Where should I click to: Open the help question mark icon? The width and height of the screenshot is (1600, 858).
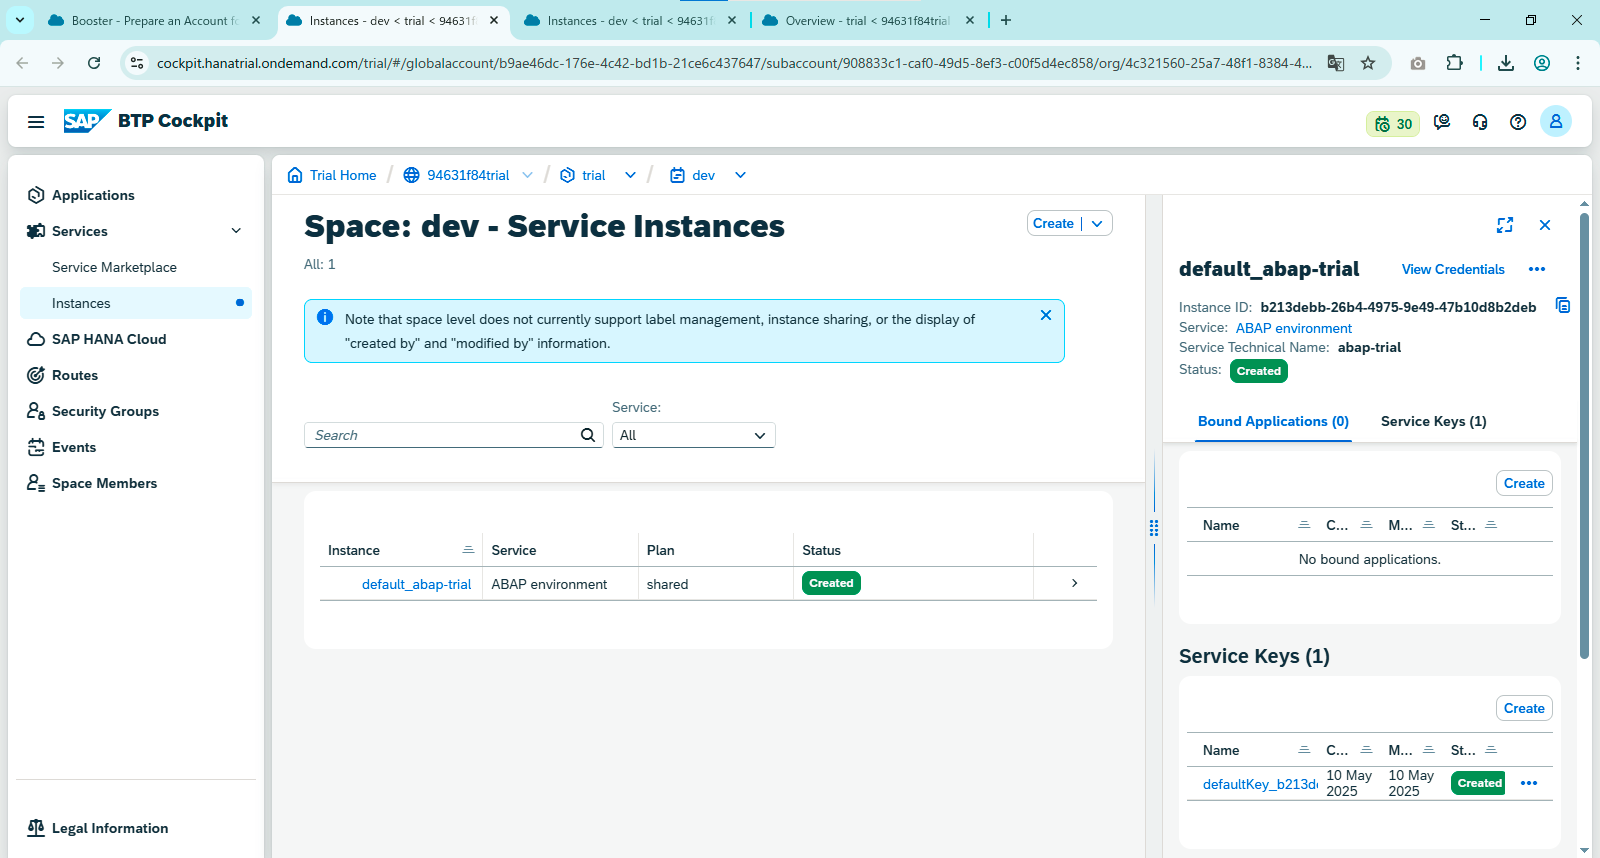[x=1518, y=122]
